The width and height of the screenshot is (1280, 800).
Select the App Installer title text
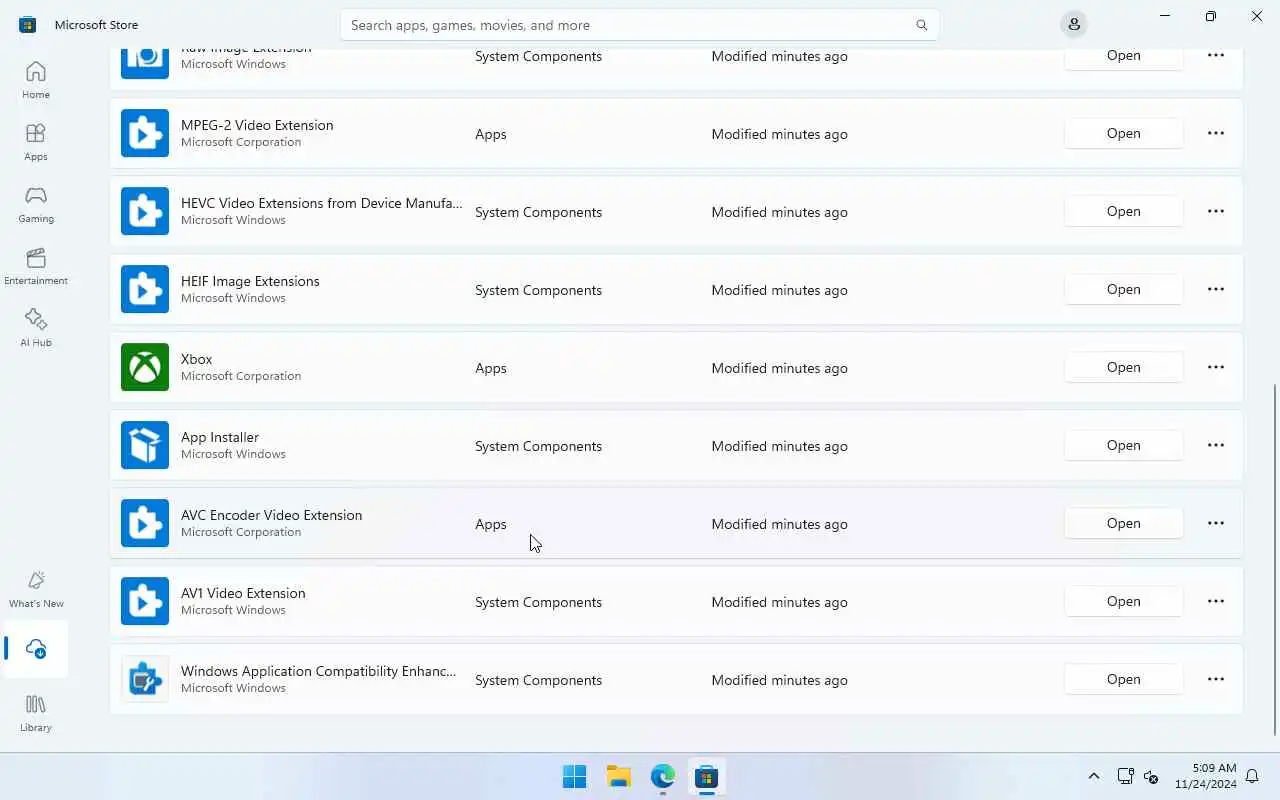(x=220, y=437)
